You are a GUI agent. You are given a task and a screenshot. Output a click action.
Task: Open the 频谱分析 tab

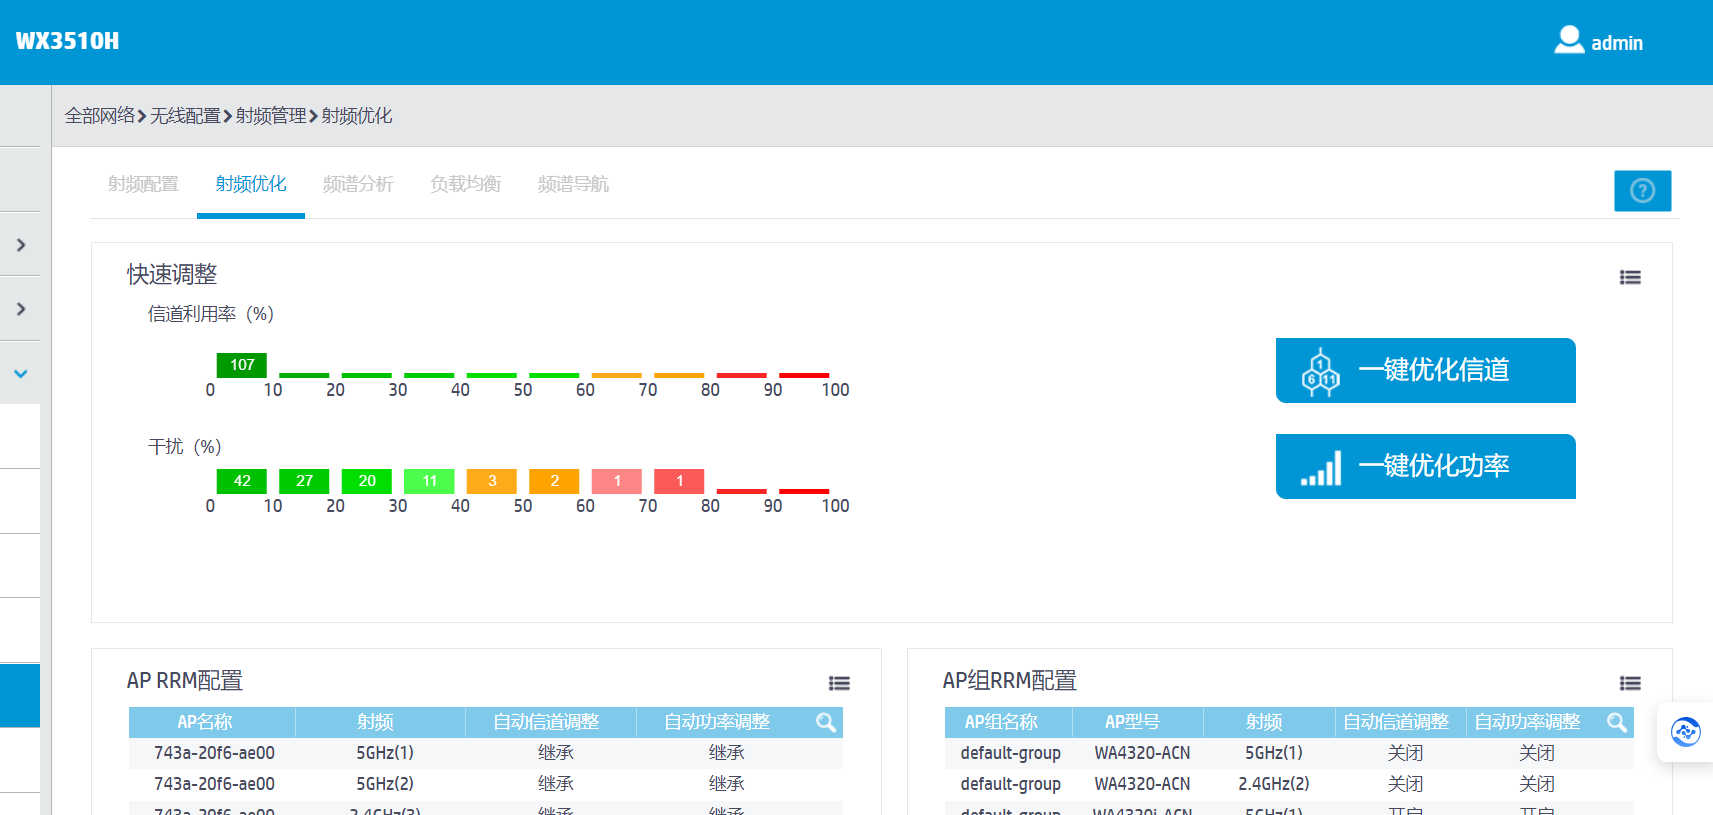pyautogui.click(x=358, y=184)
